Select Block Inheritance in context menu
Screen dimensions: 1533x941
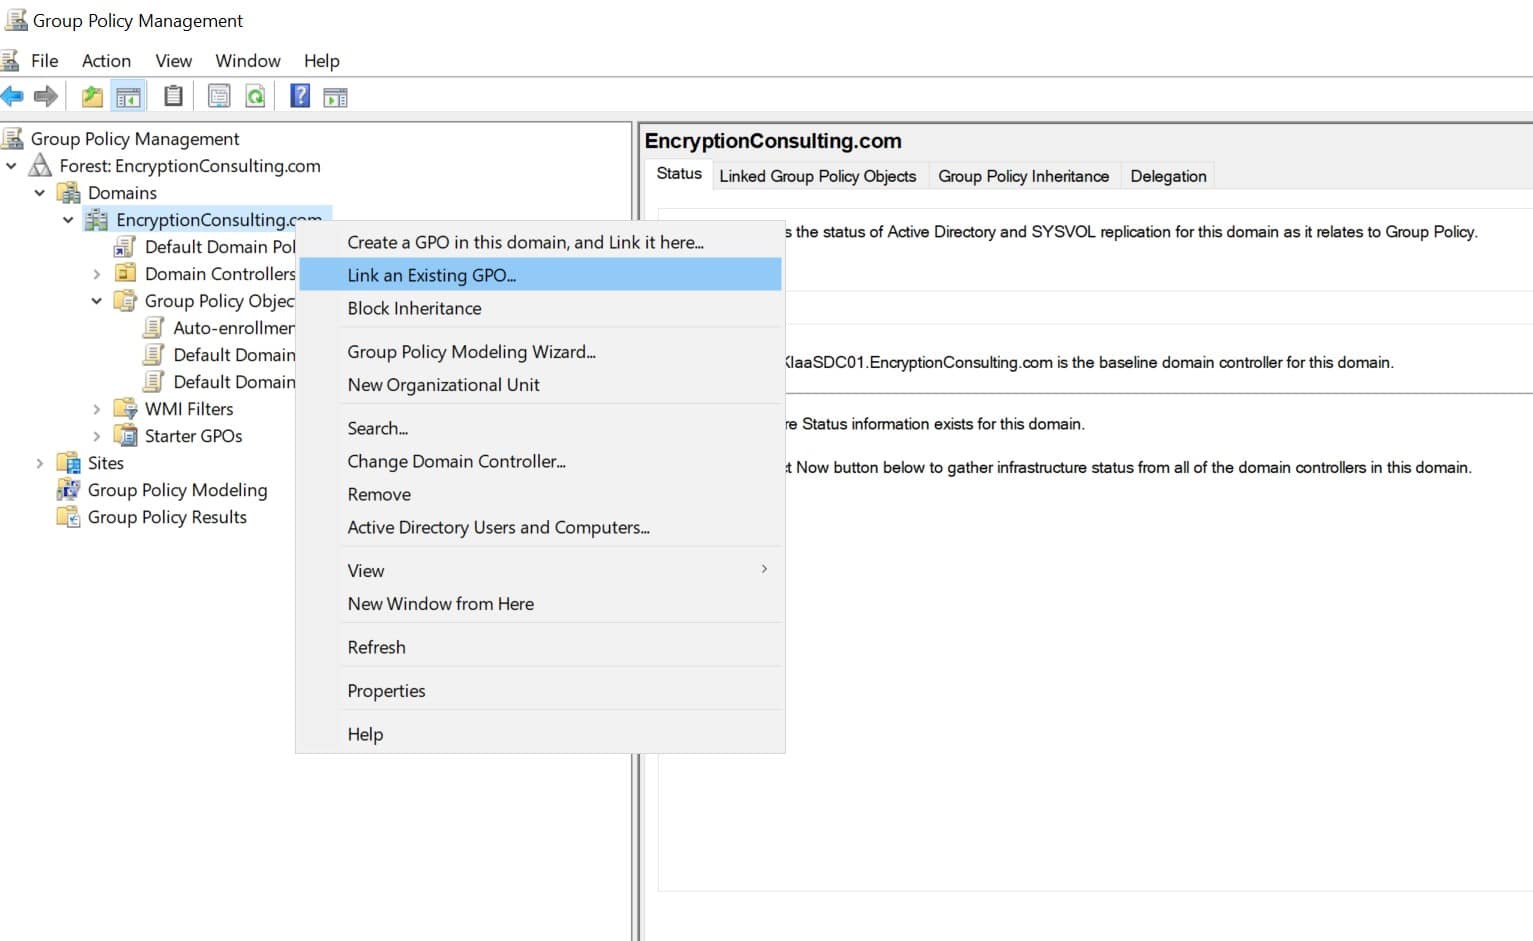414,308
